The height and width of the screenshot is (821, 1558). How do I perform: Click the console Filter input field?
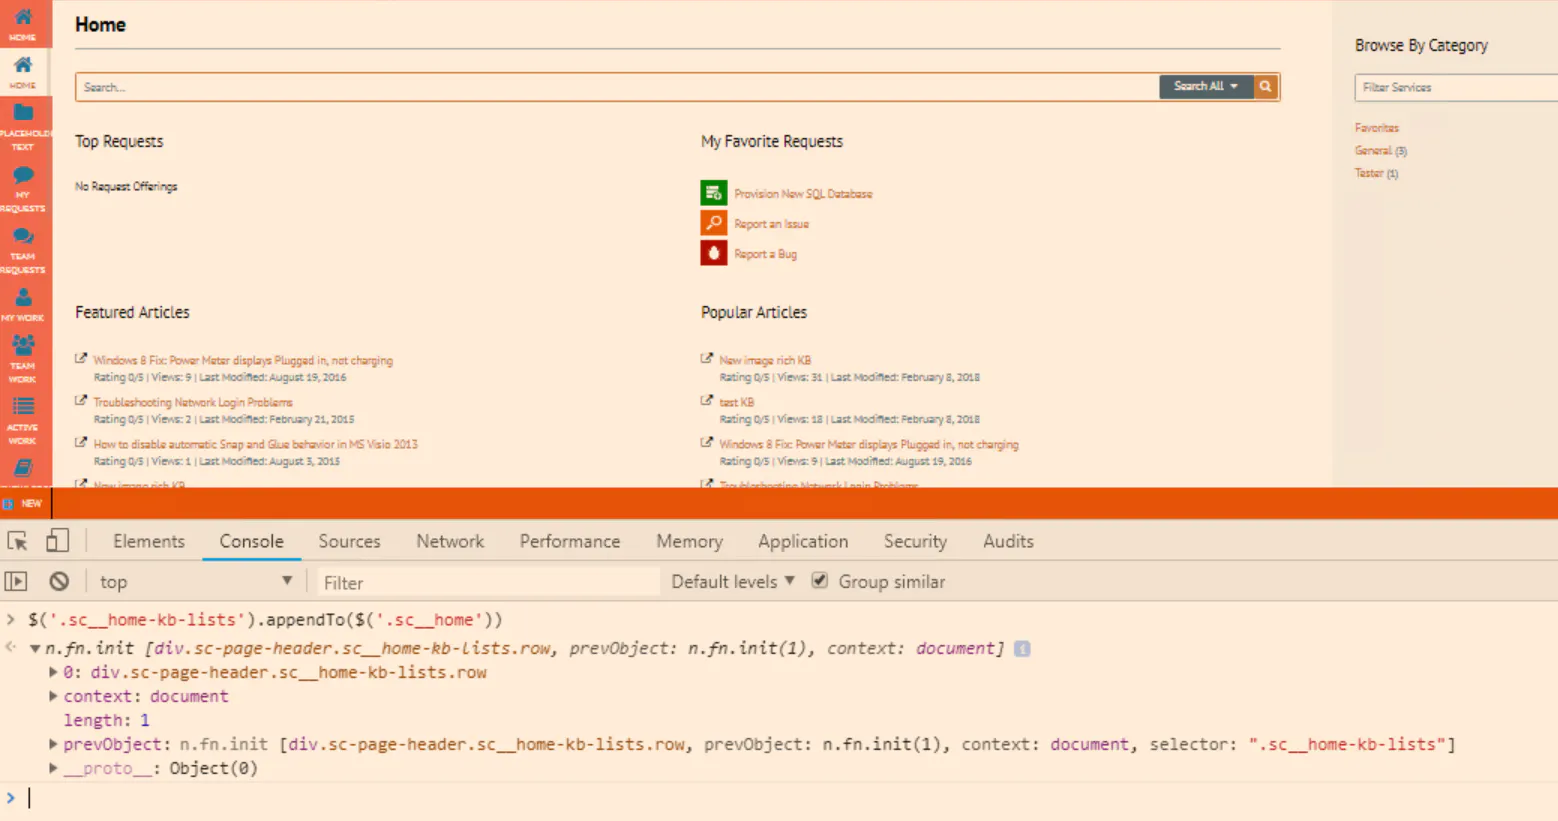click(487, 582)
